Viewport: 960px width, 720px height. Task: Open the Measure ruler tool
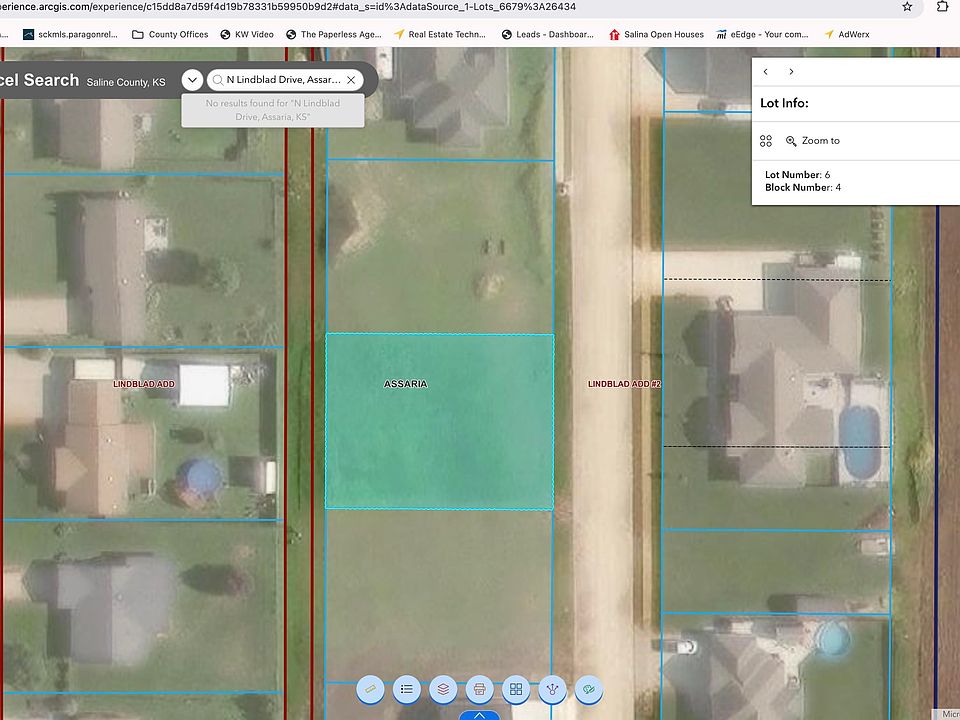(370, 689)
